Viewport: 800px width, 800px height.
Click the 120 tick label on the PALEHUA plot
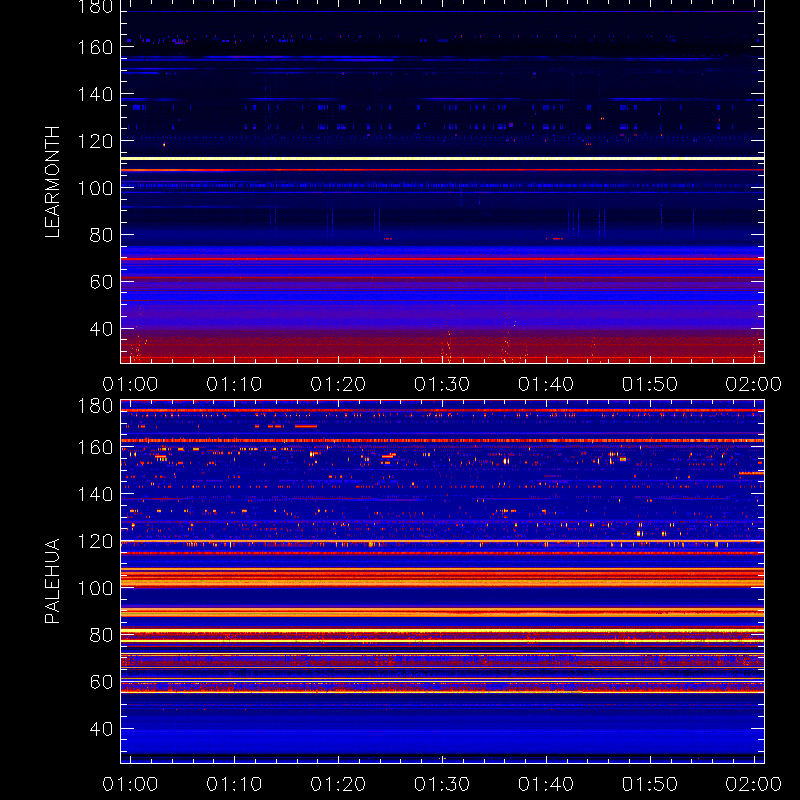point(95,541)
